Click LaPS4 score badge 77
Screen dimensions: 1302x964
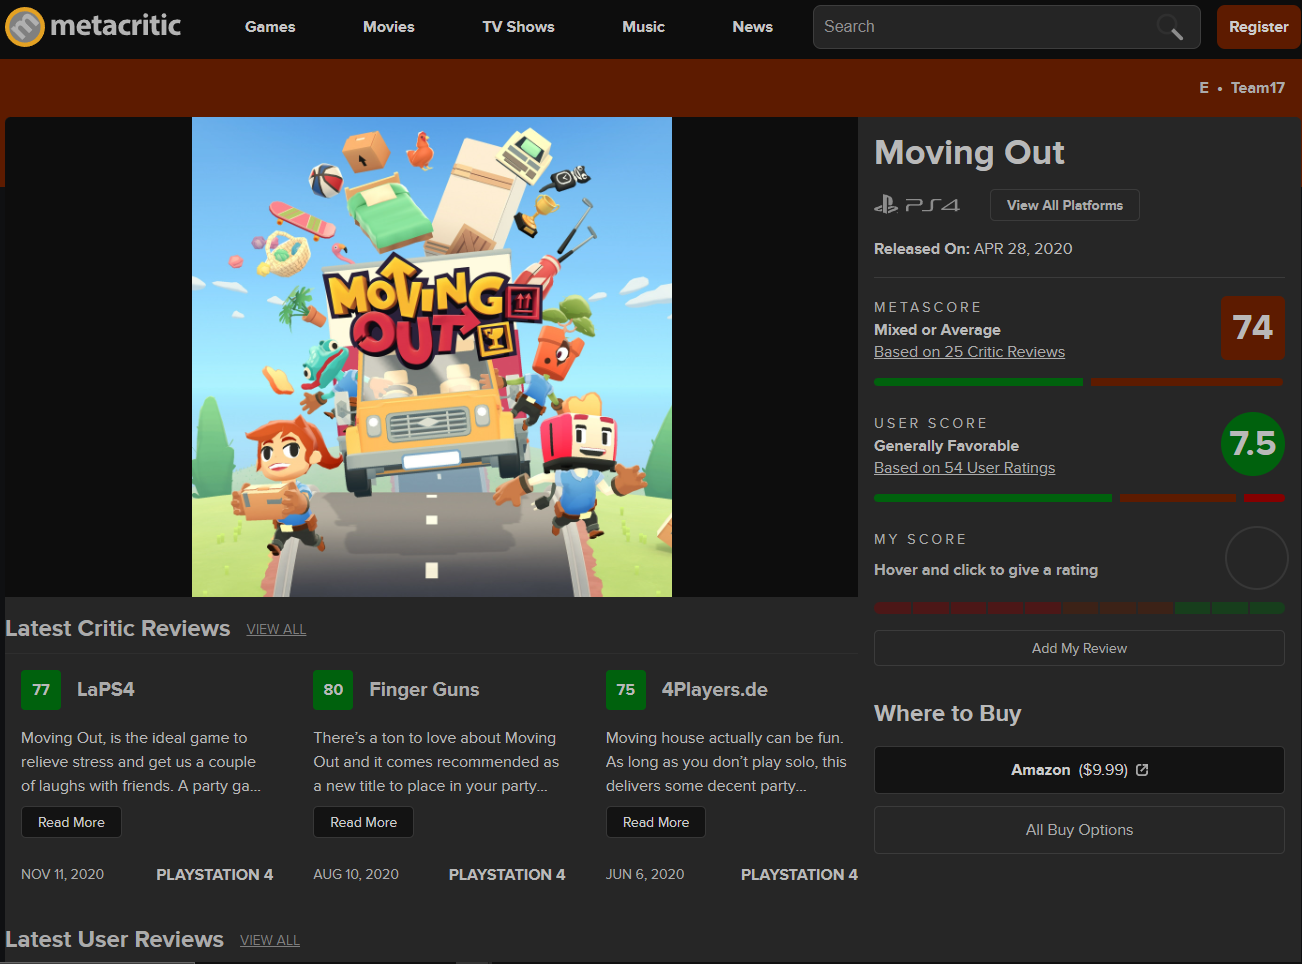(x=41, y=690)
